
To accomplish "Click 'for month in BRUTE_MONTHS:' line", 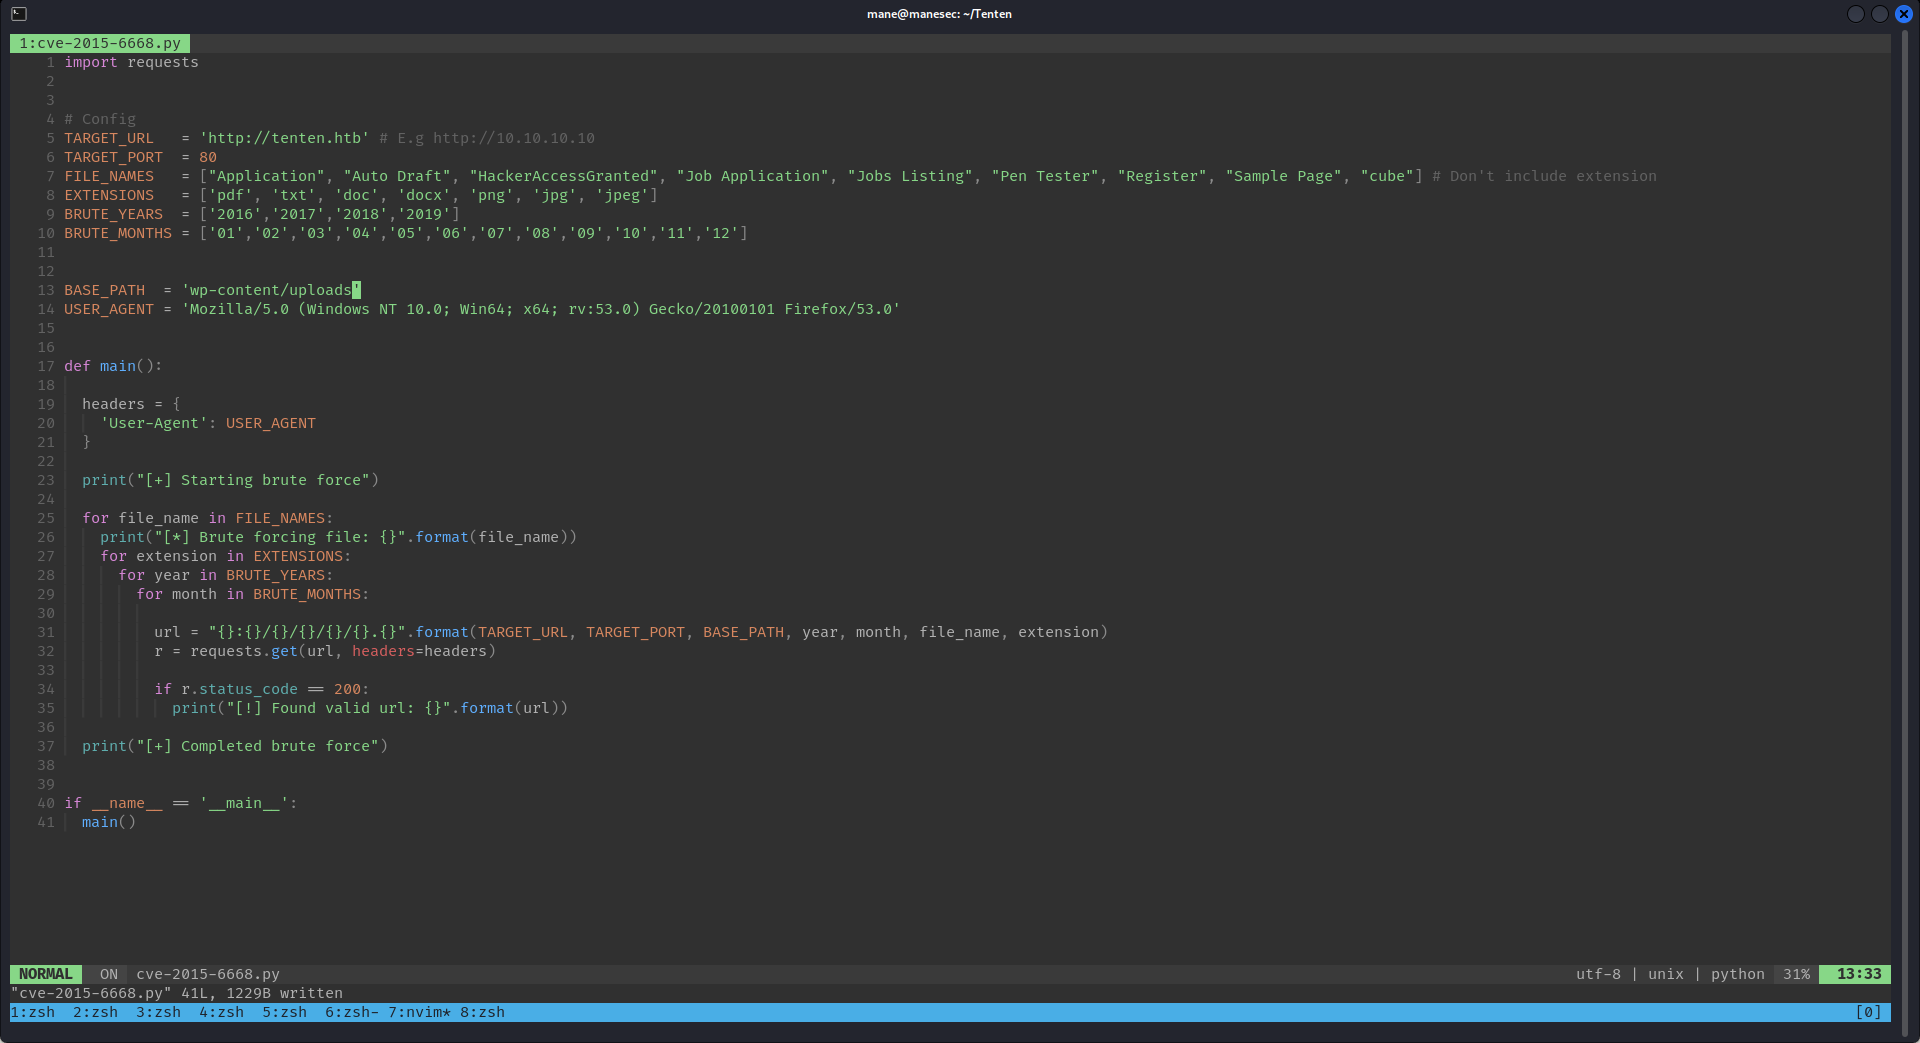I will (x=253, y=594).
